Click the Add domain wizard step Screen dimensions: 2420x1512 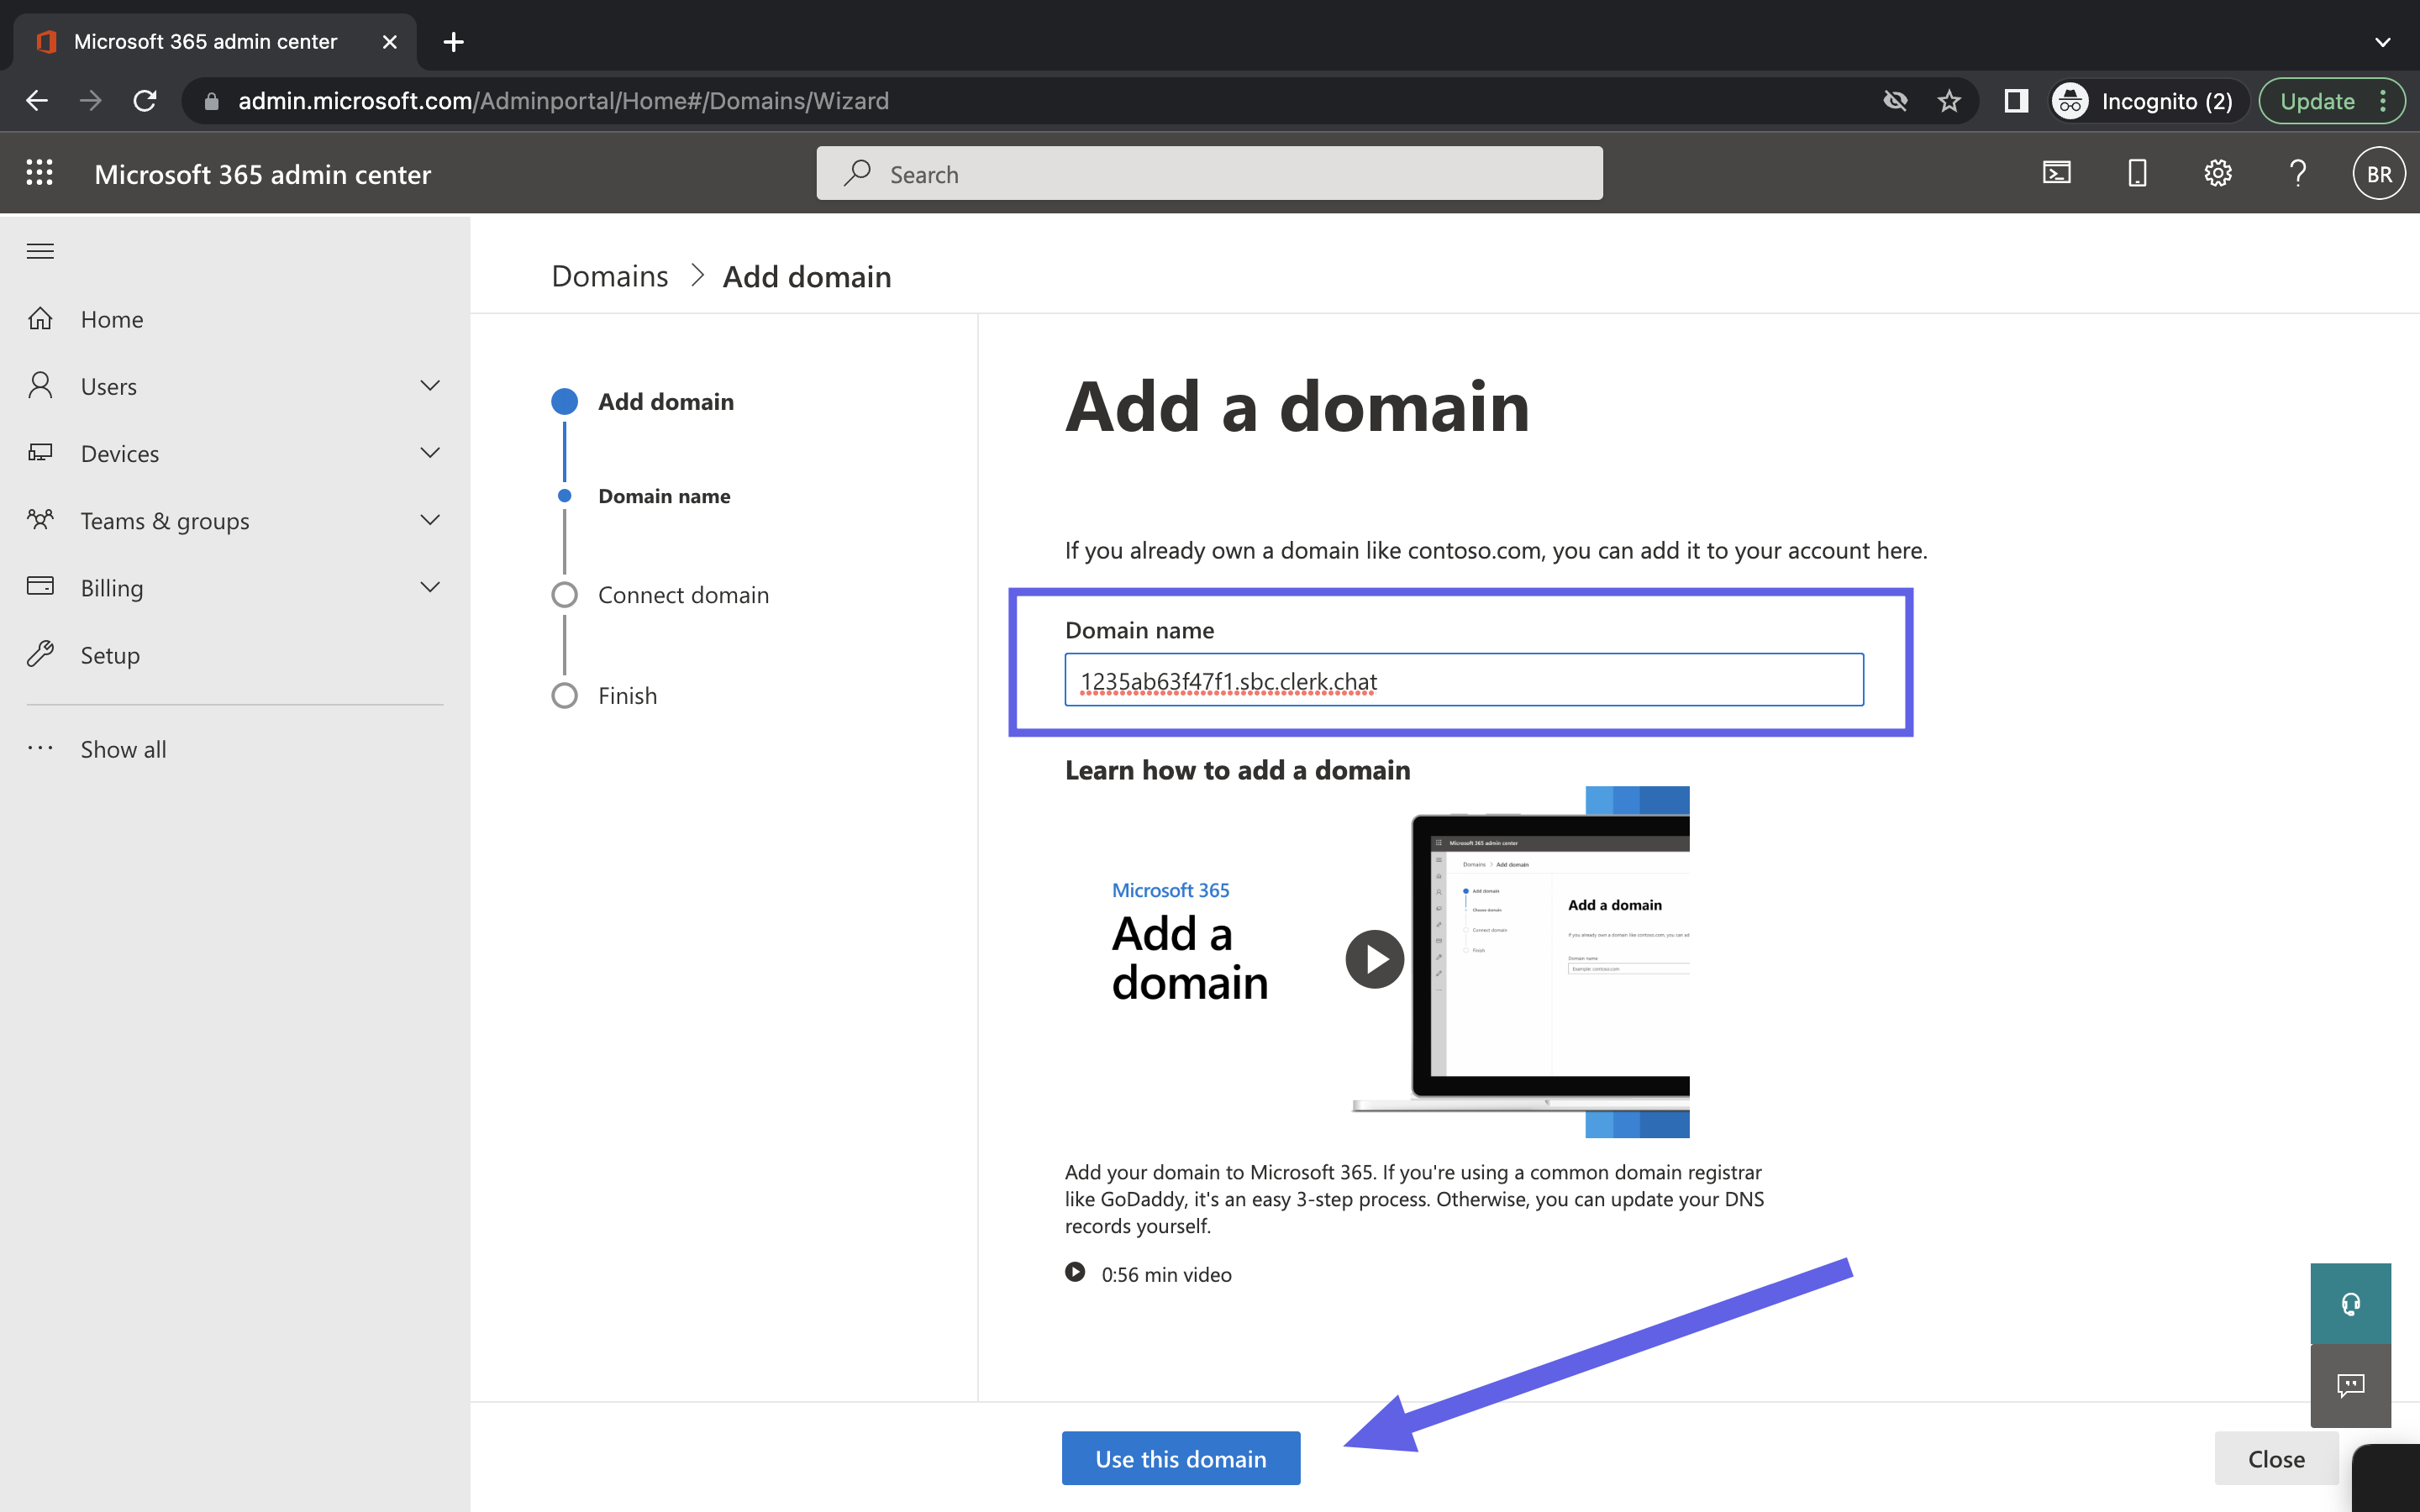pos(666,402)
